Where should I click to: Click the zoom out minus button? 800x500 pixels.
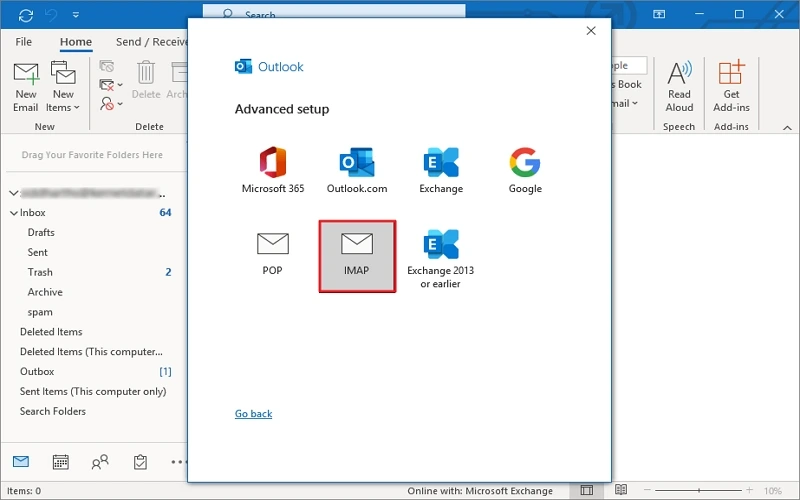[647, 490]
